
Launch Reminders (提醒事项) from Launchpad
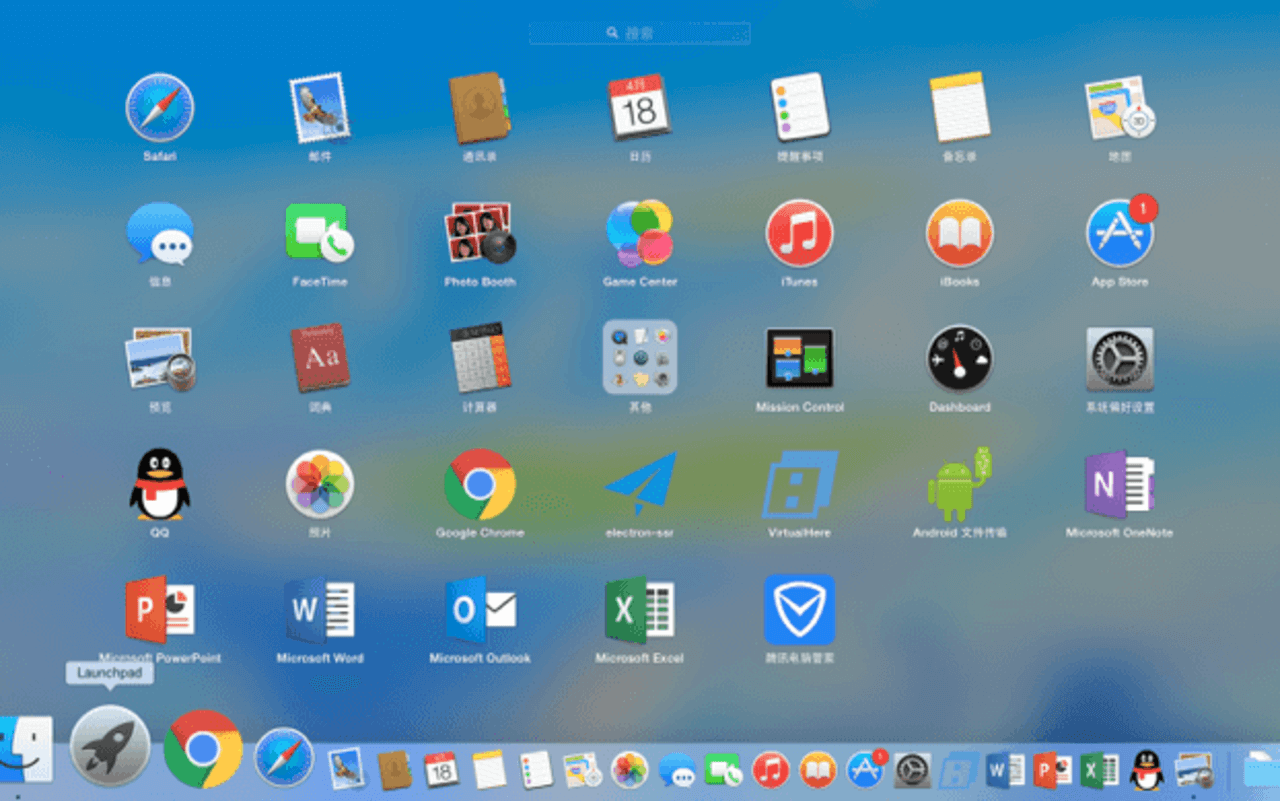(x=800, y=108)
